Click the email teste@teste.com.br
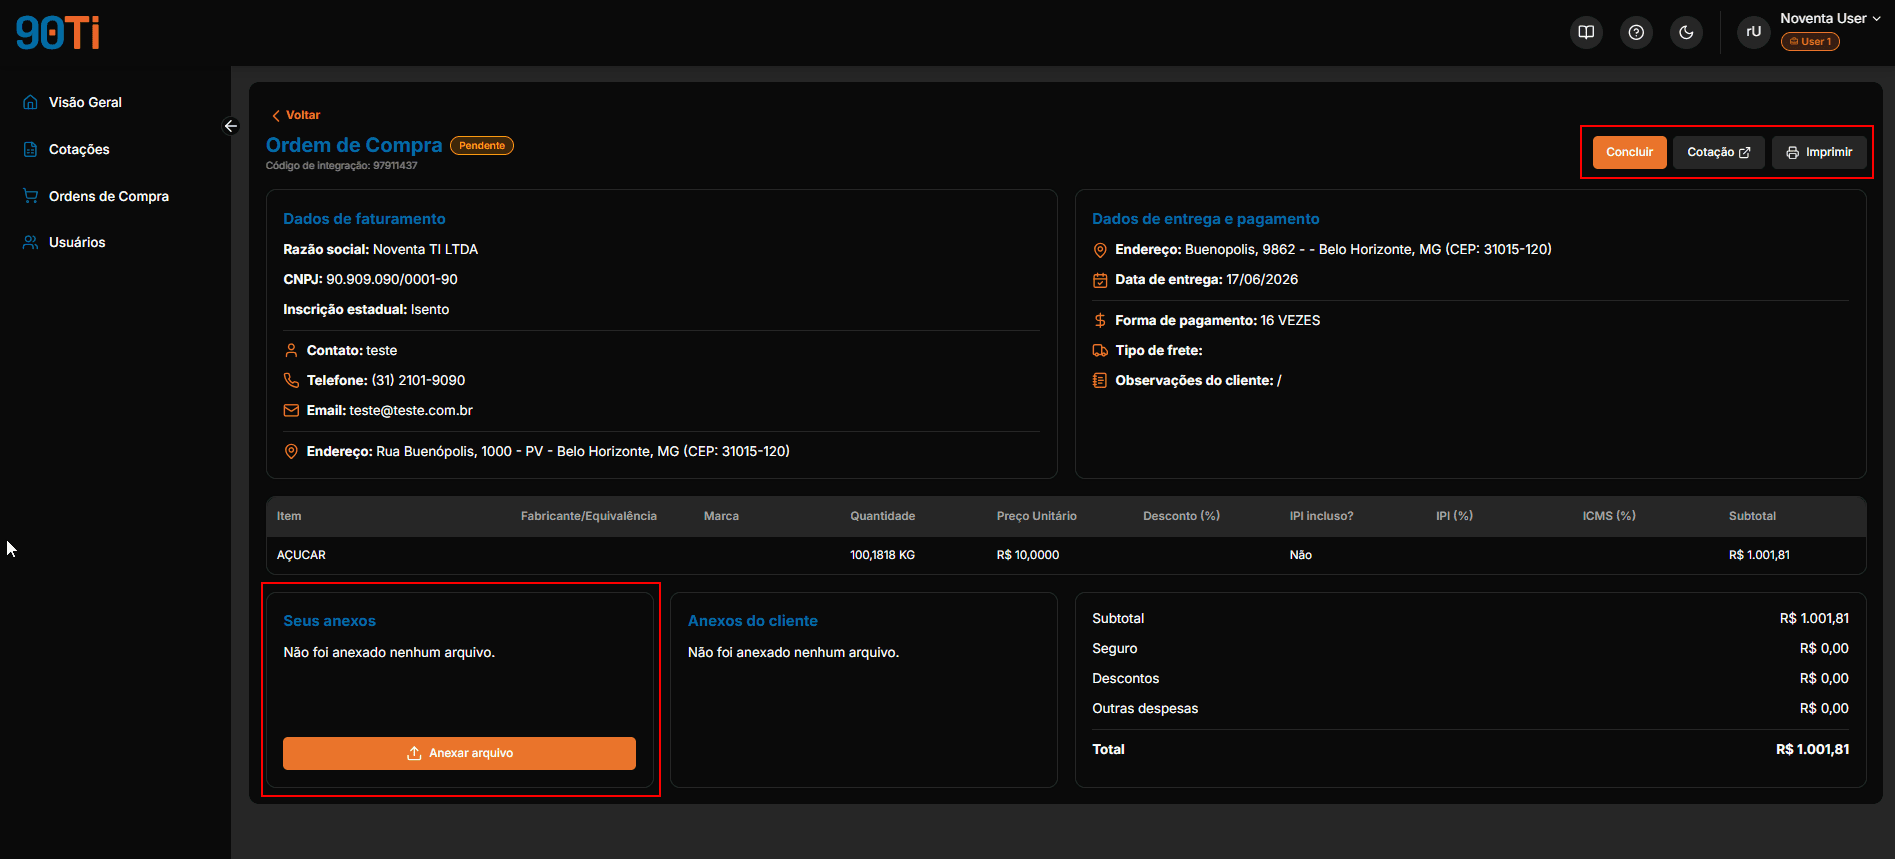1895x859 pixels. [x=411, y=410]
